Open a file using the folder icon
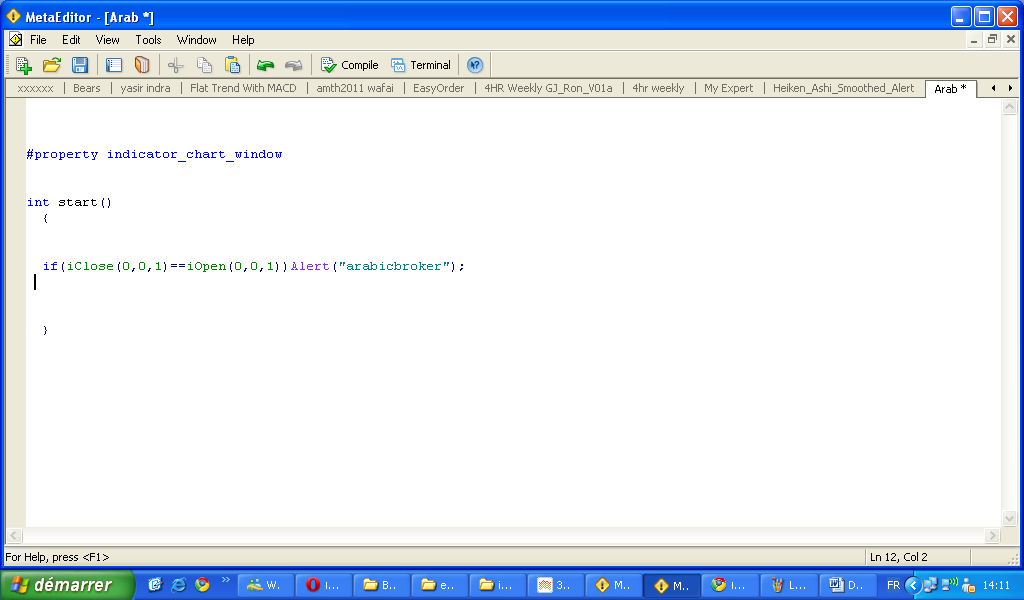1024x600 pixels. (x=52, y=65)
